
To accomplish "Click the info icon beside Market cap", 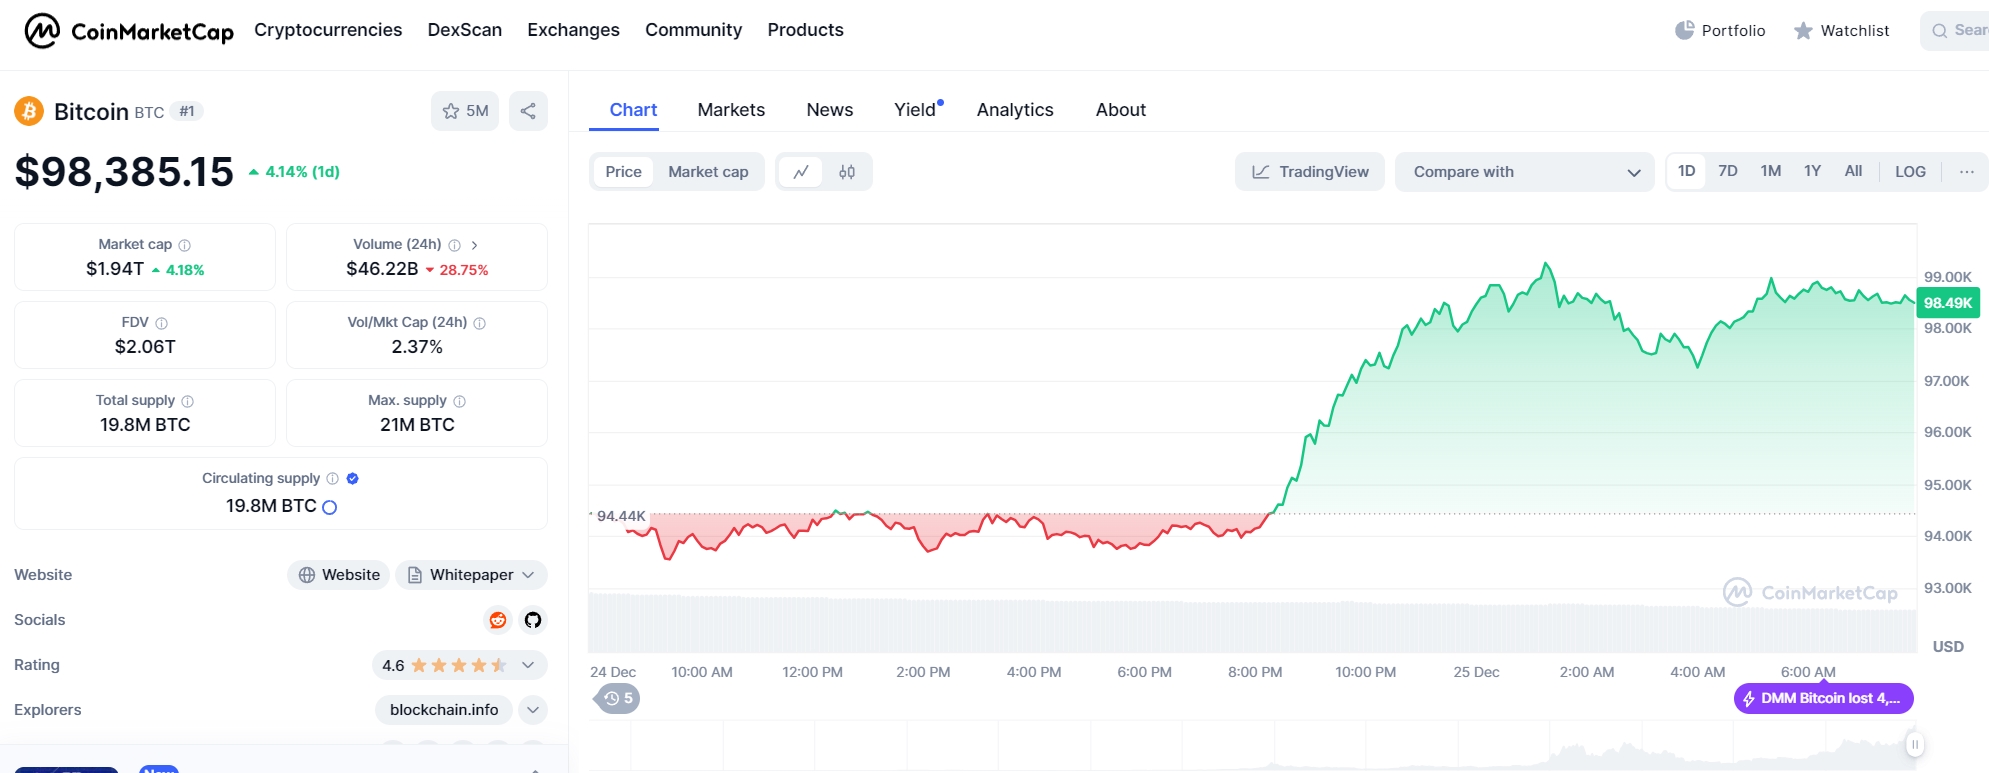I will pos(185,245).
